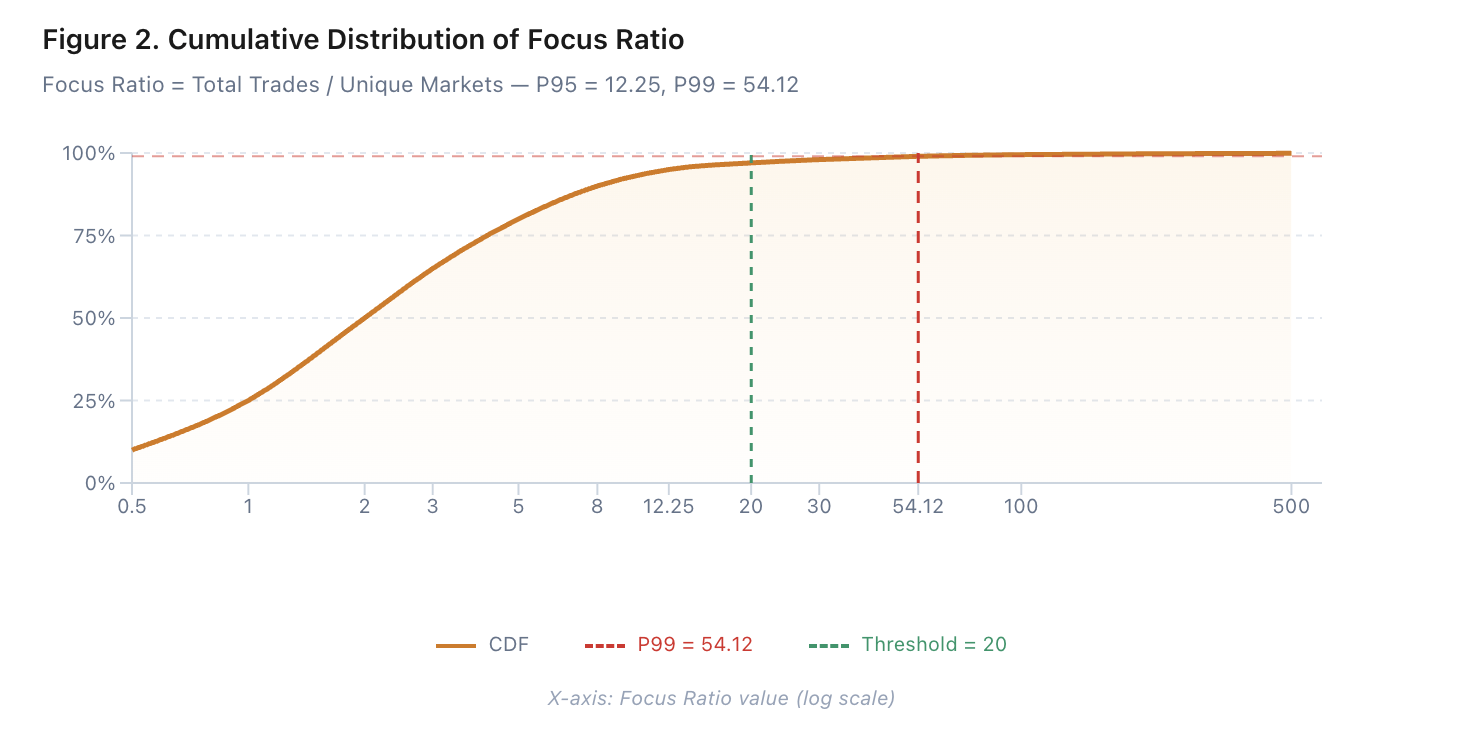The height and width of the screenshot is (752, 1464).
Task: Click the red dashed P99 vertical line
Action: coord(917,330)
